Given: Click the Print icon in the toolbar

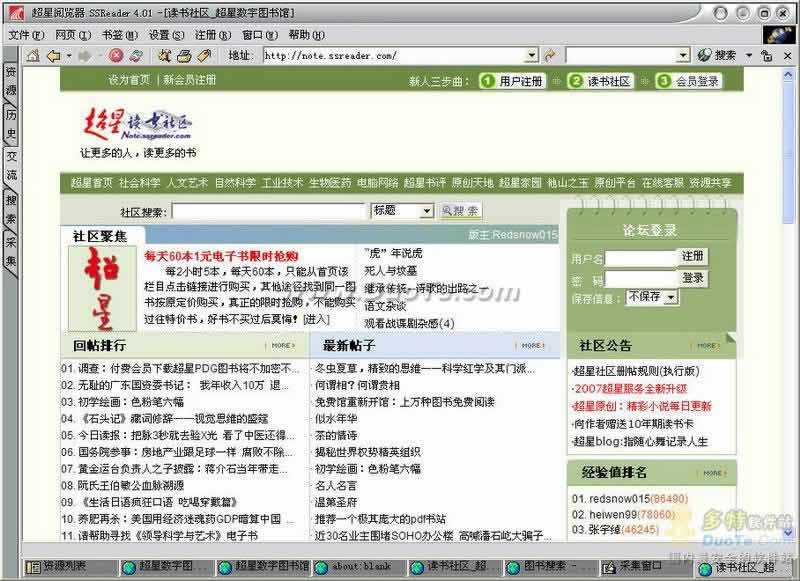Looking at the screenshot, I should 183,55.
